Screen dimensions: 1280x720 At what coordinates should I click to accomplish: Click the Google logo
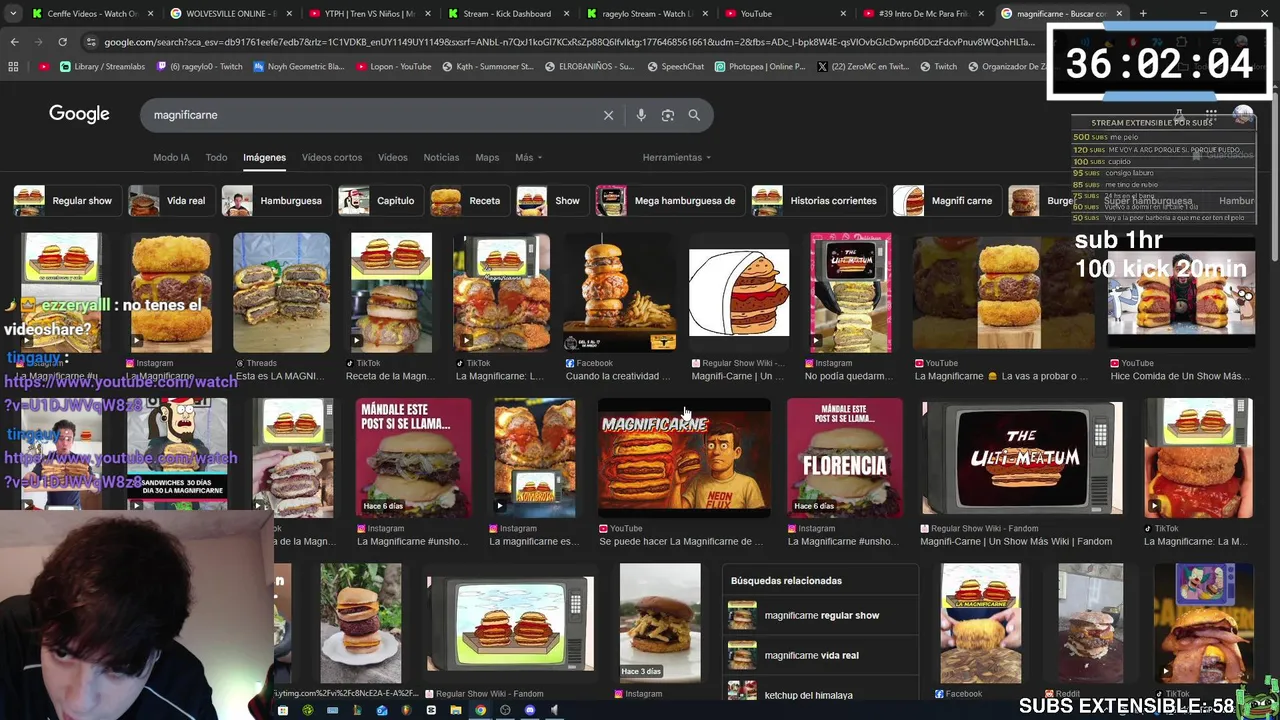79,114
